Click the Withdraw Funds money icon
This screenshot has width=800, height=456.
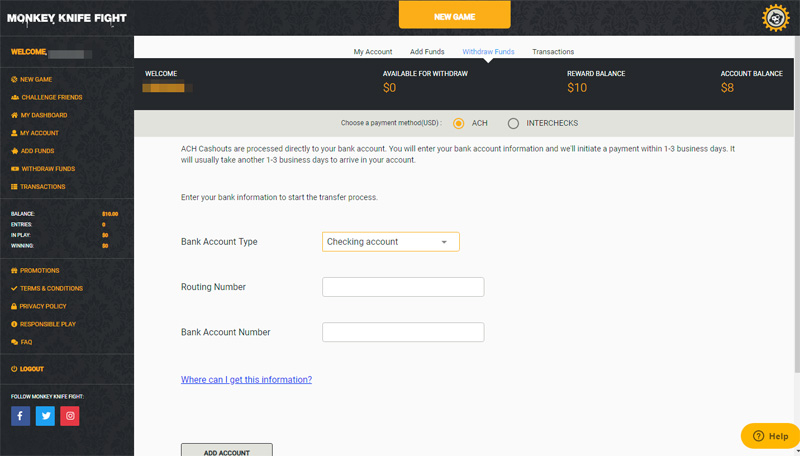coord(15,169)
